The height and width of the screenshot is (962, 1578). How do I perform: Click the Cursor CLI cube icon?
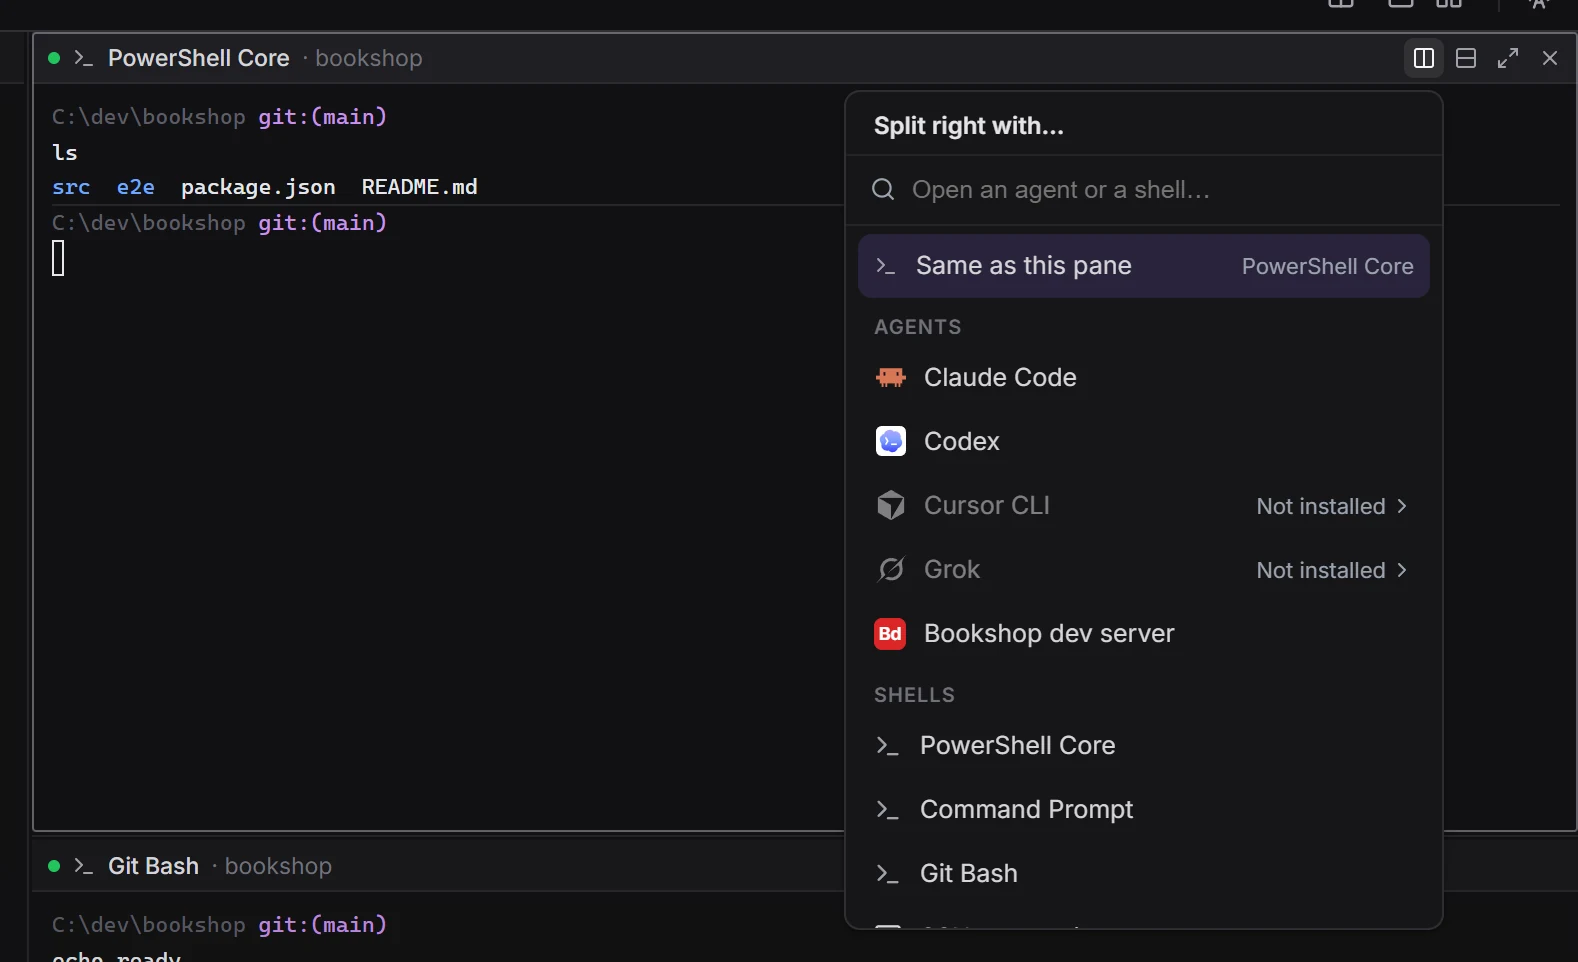891,505
